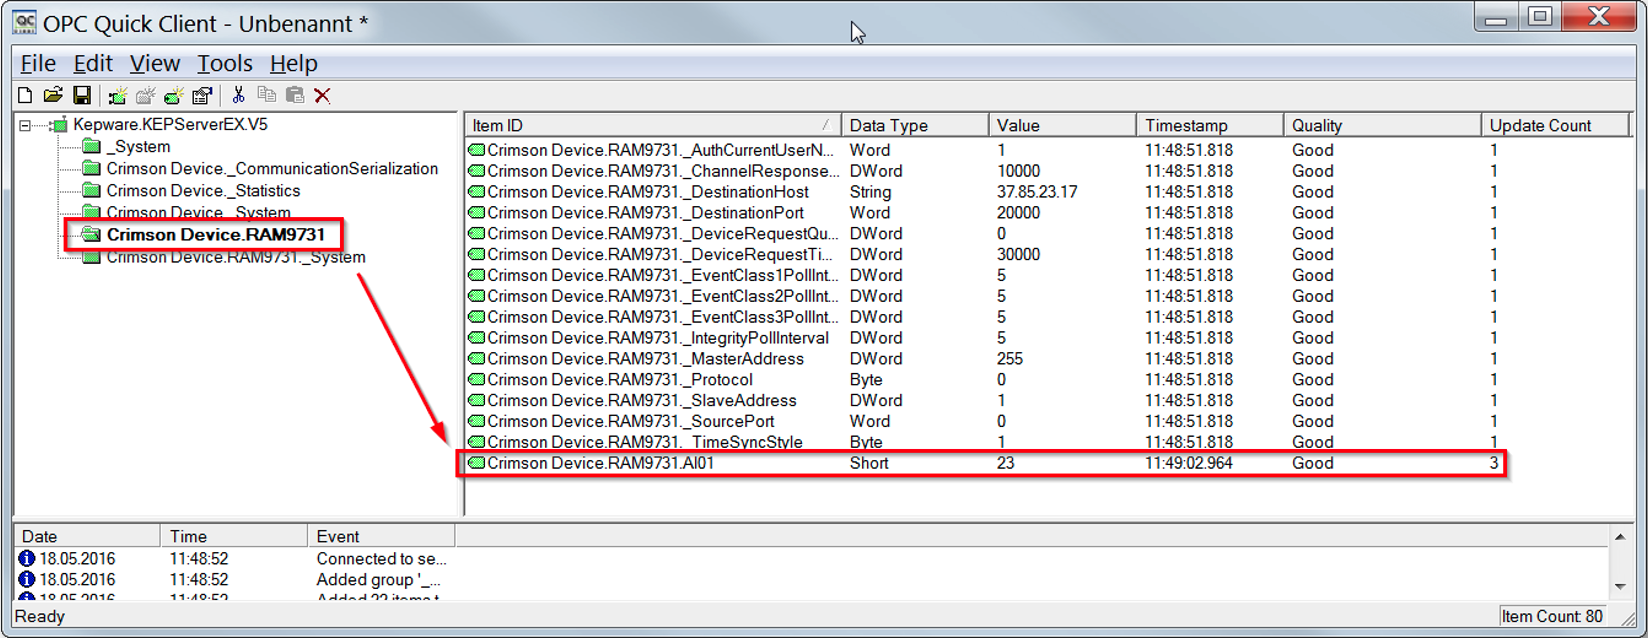Save the project using the floppy disk icon
This screenshot has height=638, width=1648.
[x=82, y=95]
